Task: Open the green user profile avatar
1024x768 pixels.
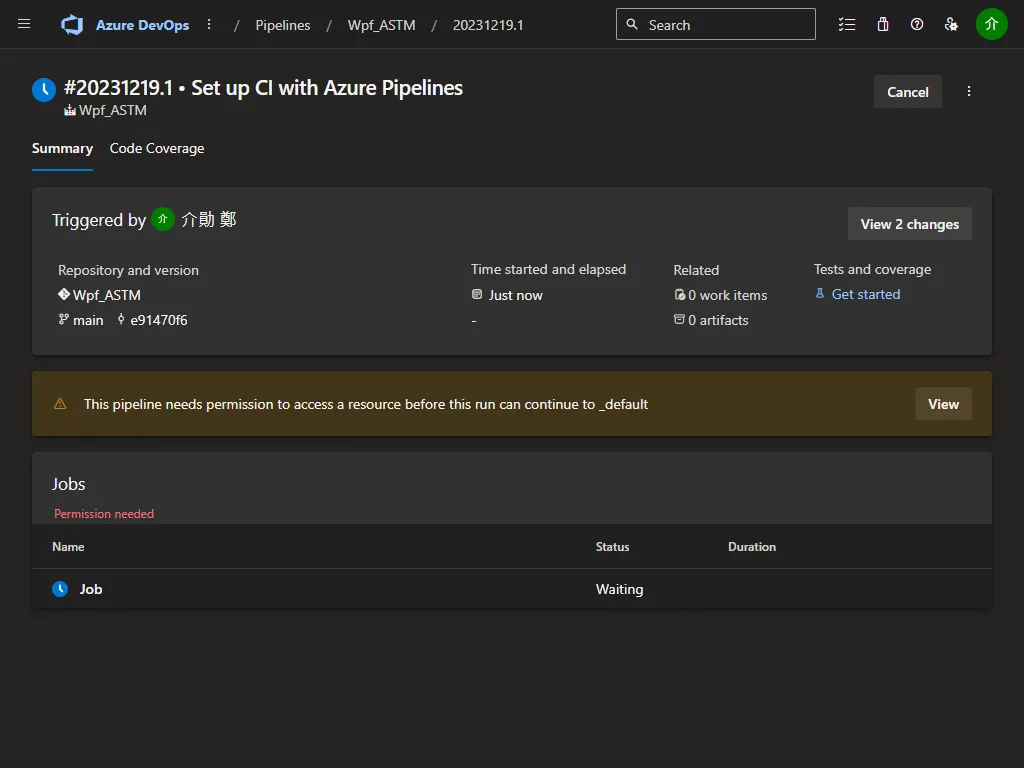Action: [x=991, y=24]
